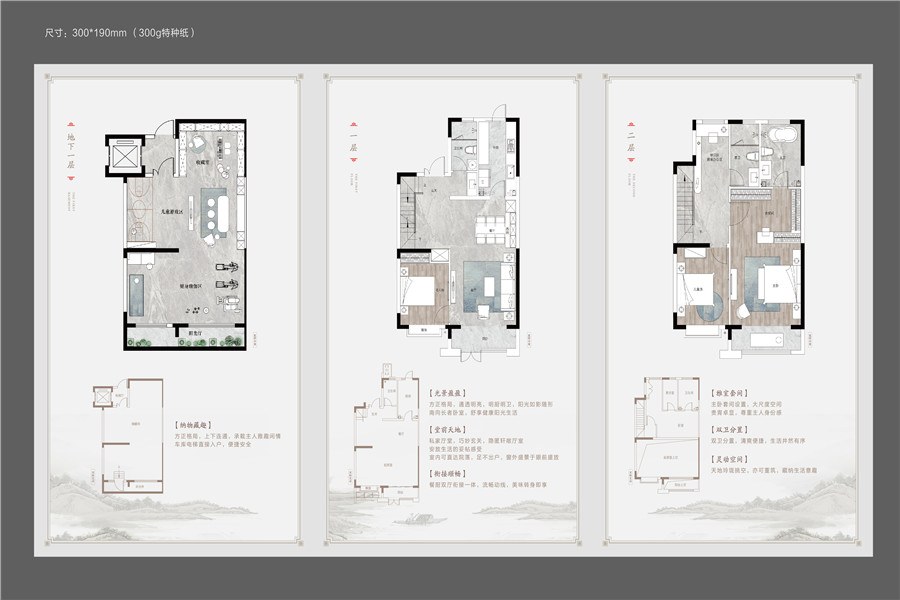This screenshot has height=600, width=900.
Task: Click the '阳光厅' label in basement plan
Action: point(195,332)
